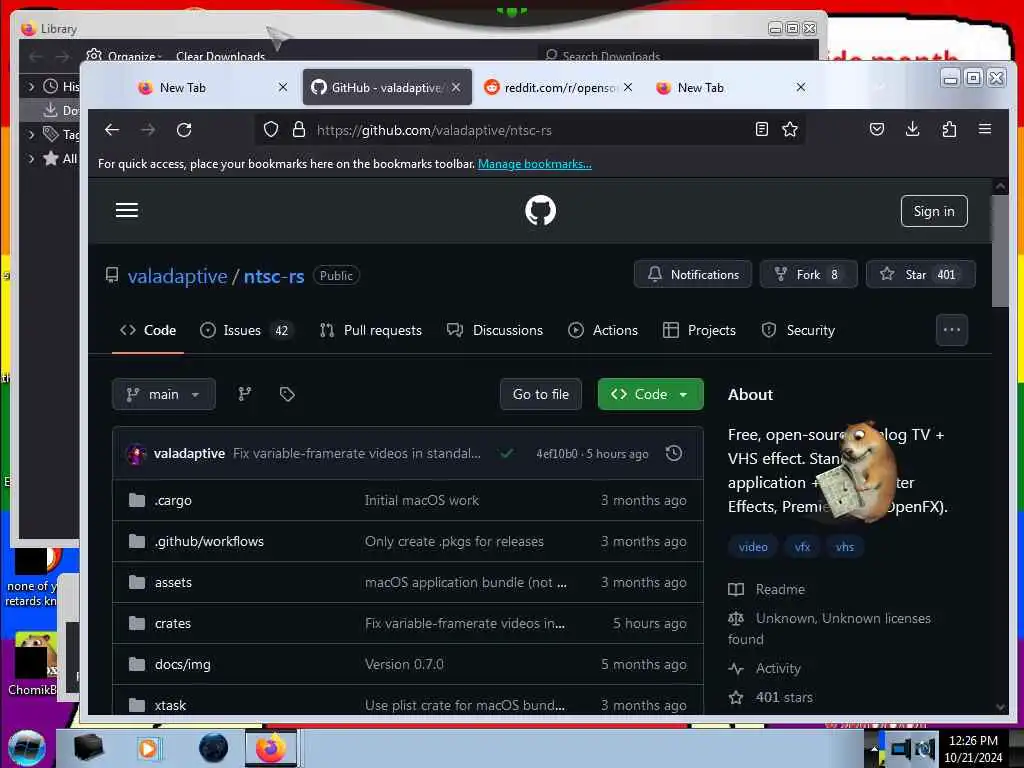Open the ntsc-rs repository name link
This screenshot has height=768, width=1024.
click(274, 276)
